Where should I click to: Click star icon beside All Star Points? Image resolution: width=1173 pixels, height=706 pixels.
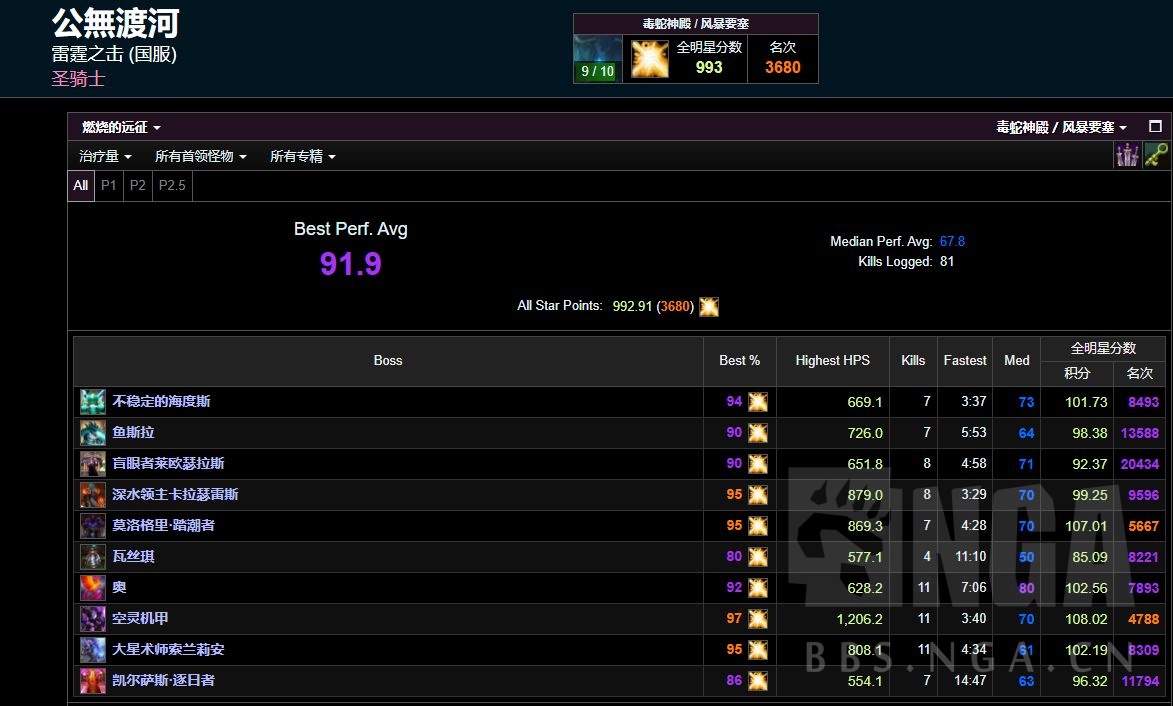point(708,307)
